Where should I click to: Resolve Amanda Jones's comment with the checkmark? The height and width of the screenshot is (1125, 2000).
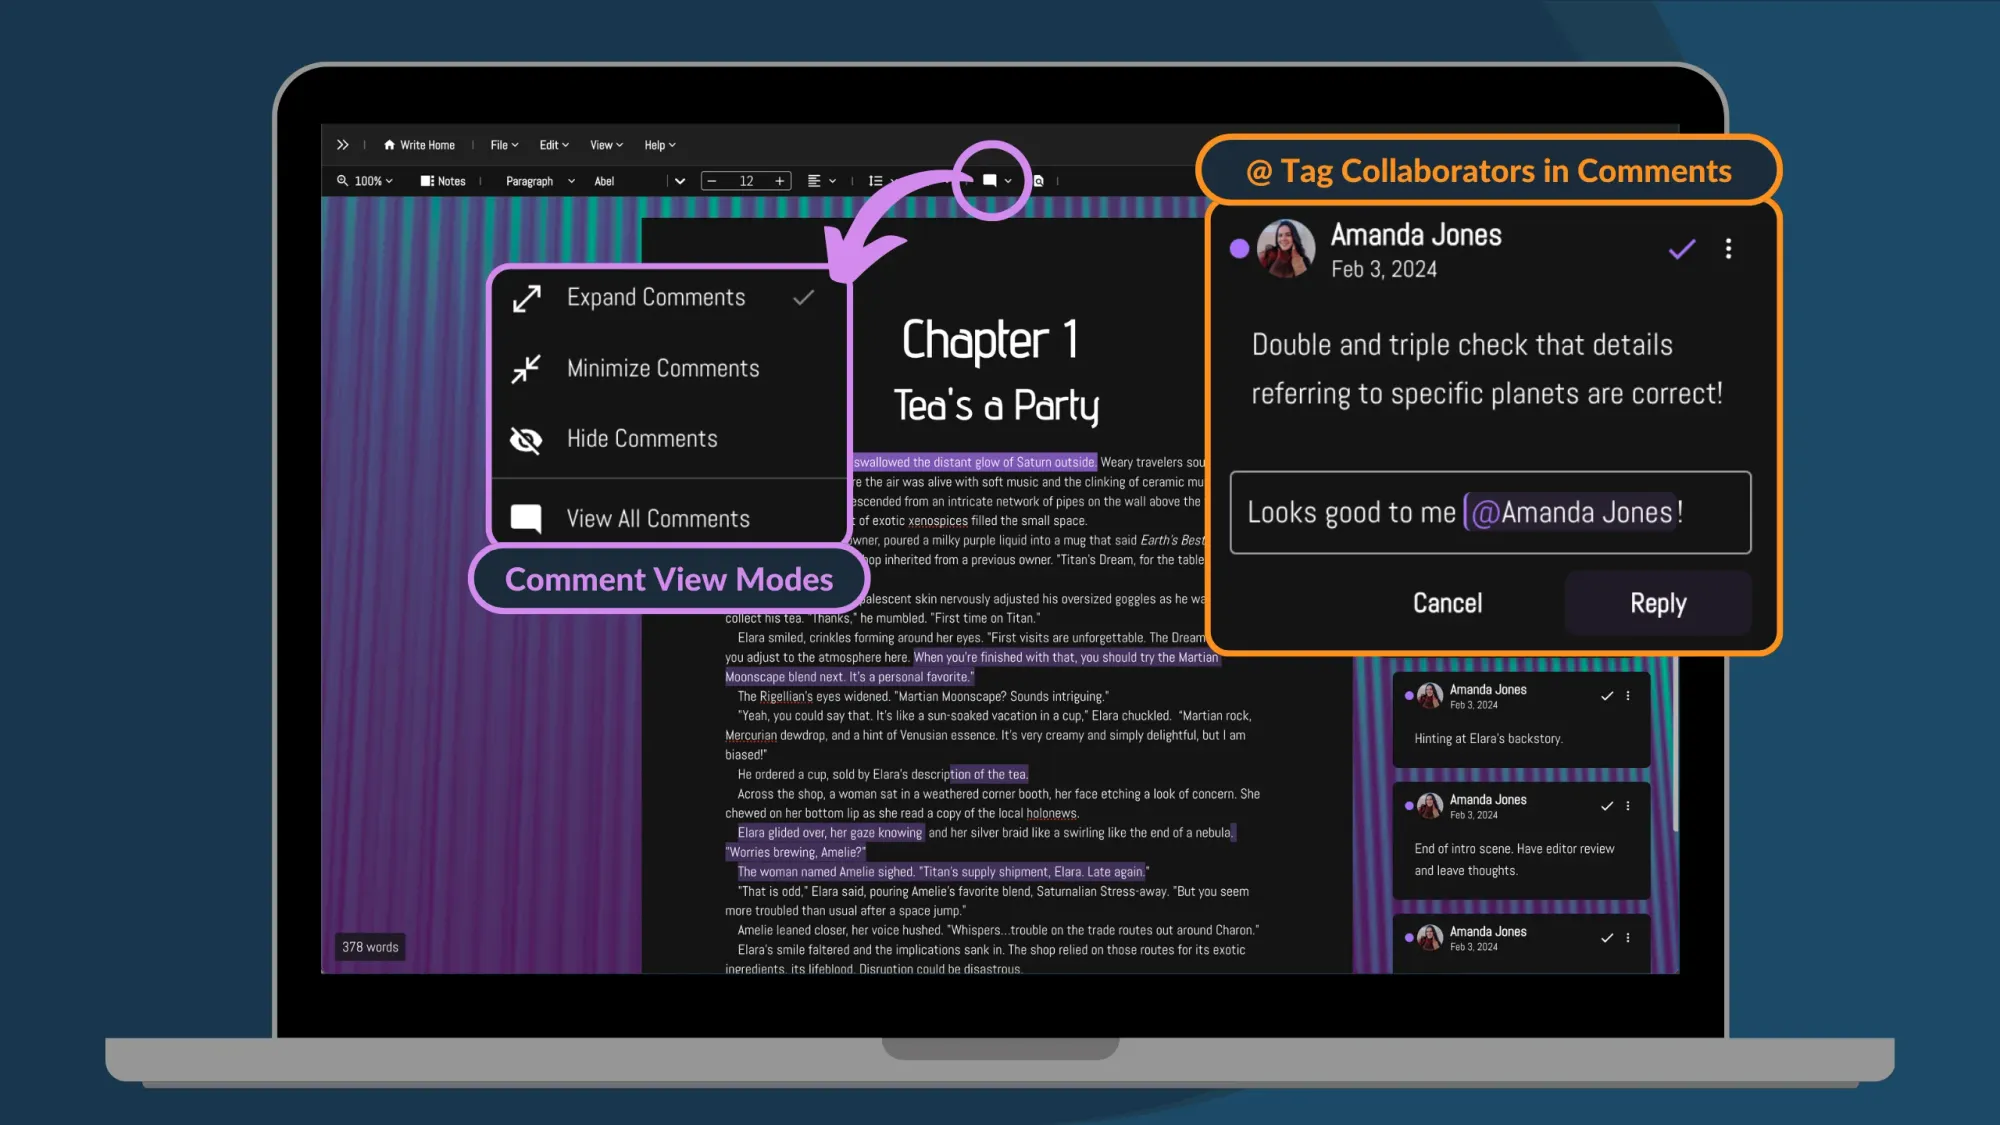(1681, 249)
